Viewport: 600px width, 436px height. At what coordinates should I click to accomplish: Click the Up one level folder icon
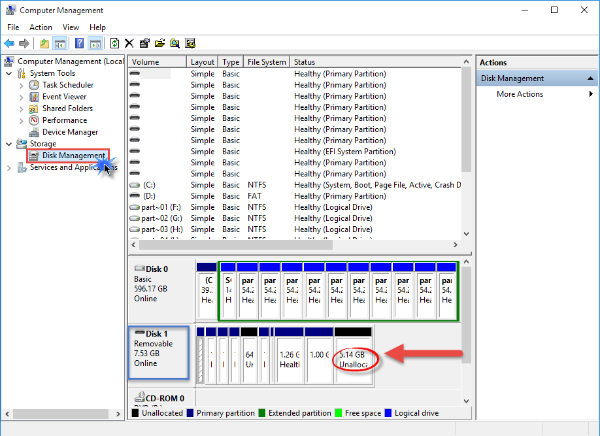click(44, 43)
